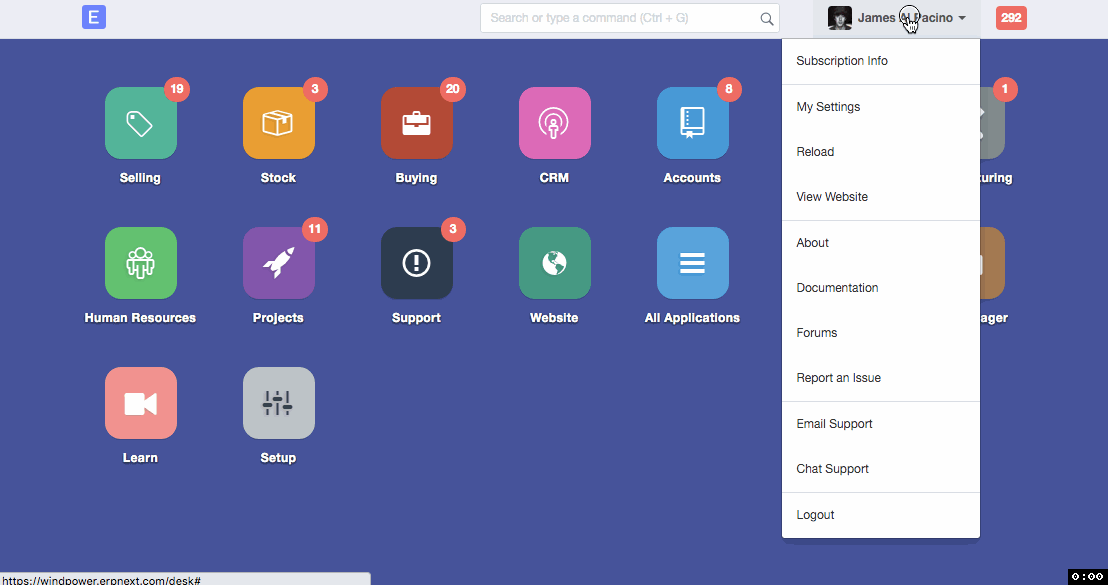Open the Setup sliders icon
Screen dimensions: 1108x585
279,403
